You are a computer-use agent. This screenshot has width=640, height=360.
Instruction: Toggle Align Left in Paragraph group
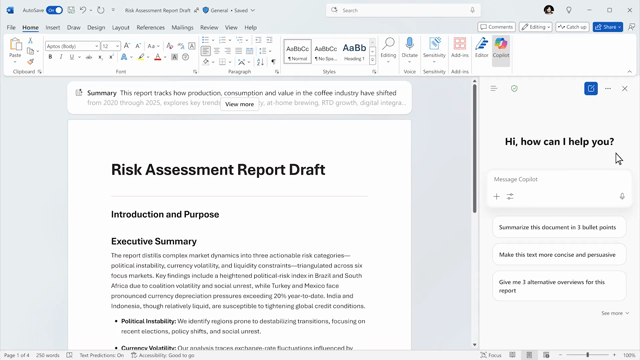coord(206,51)
